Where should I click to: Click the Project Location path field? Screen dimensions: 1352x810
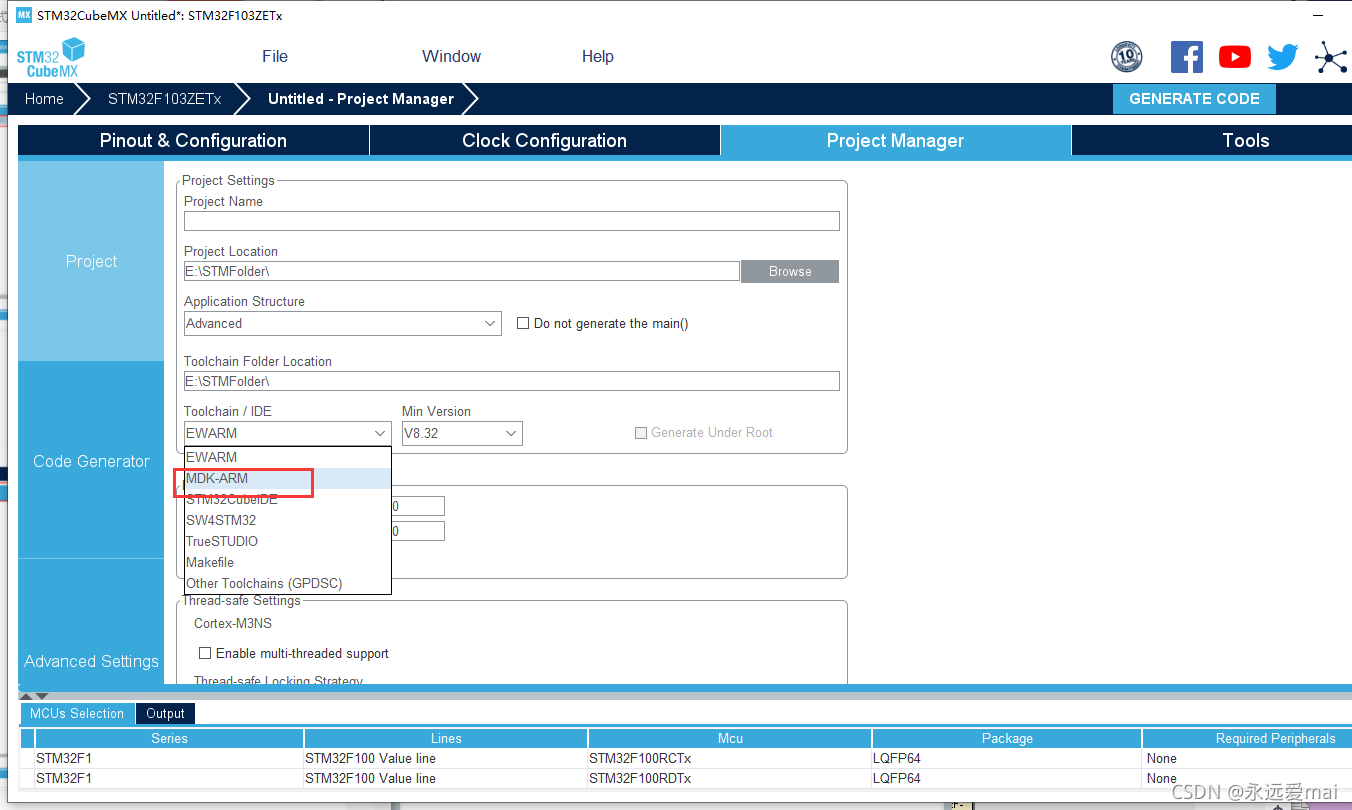click(462, 271)
